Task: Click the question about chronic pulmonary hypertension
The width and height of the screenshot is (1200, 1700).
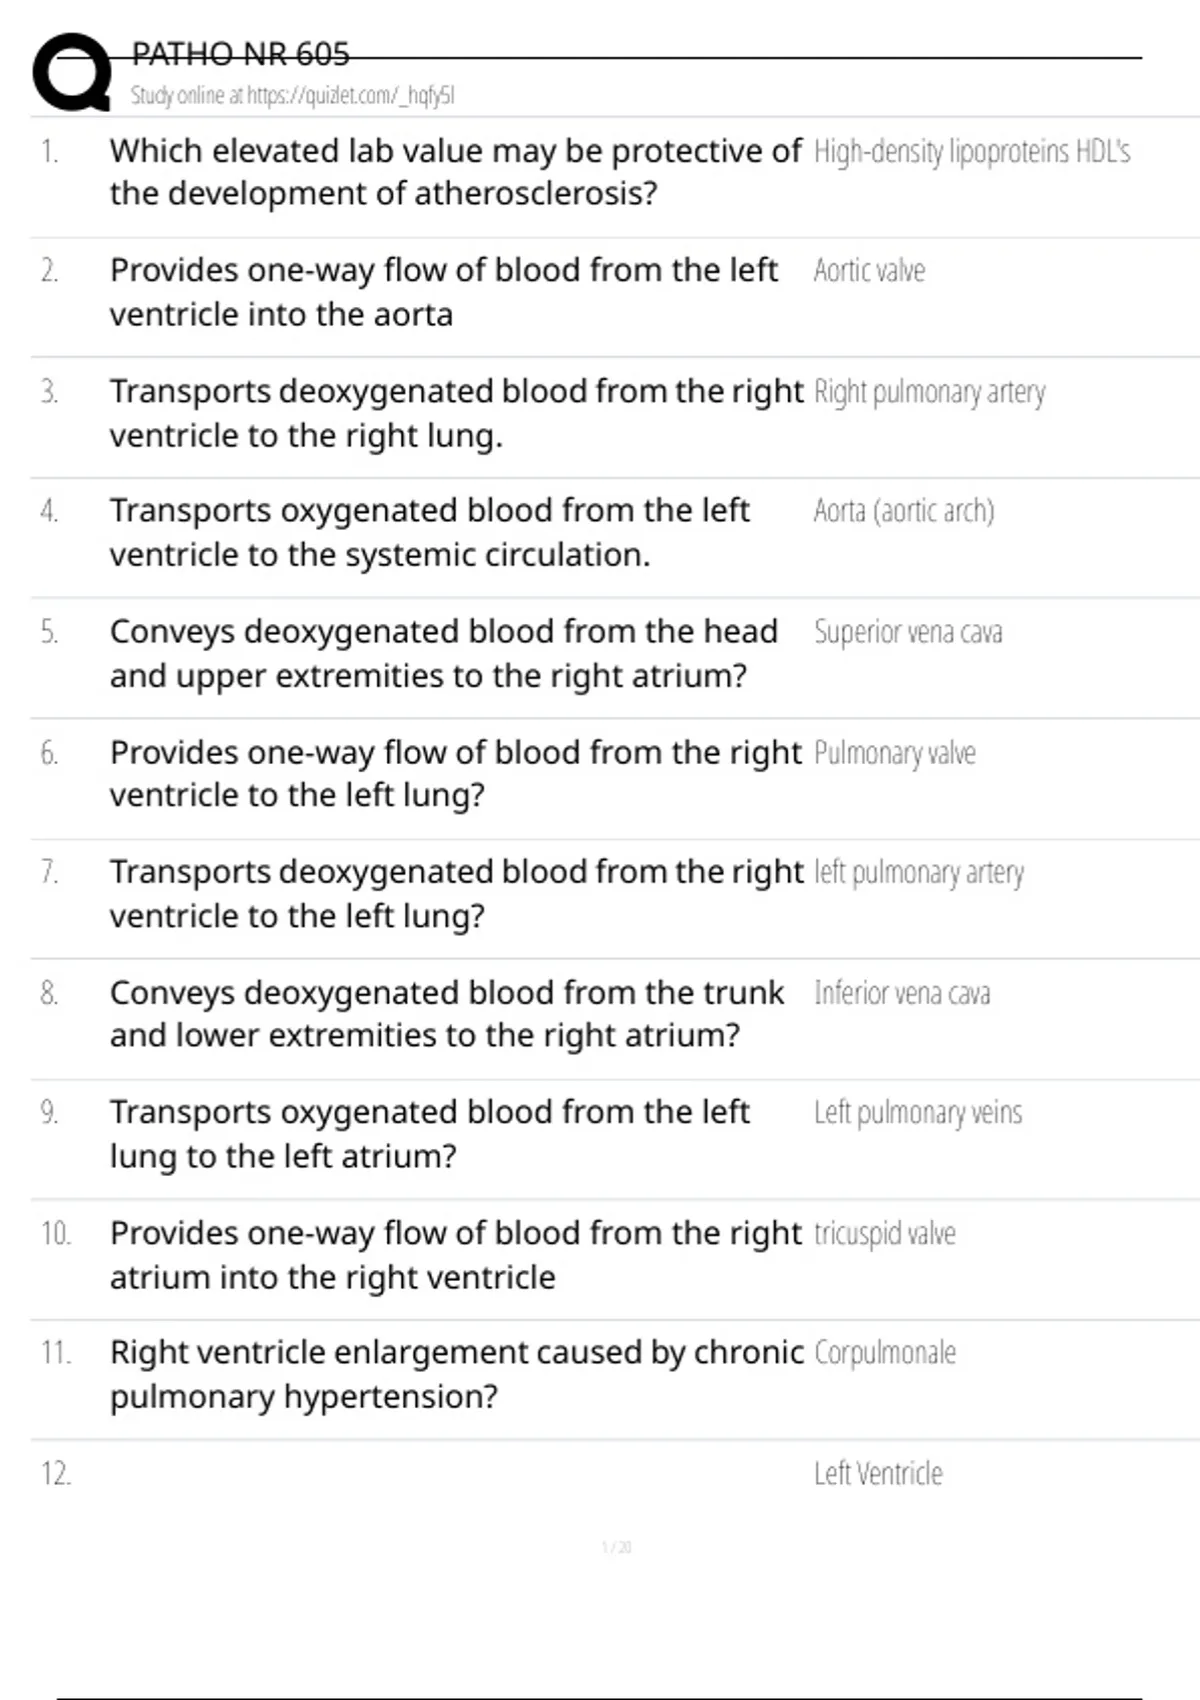Action: 456,1374
